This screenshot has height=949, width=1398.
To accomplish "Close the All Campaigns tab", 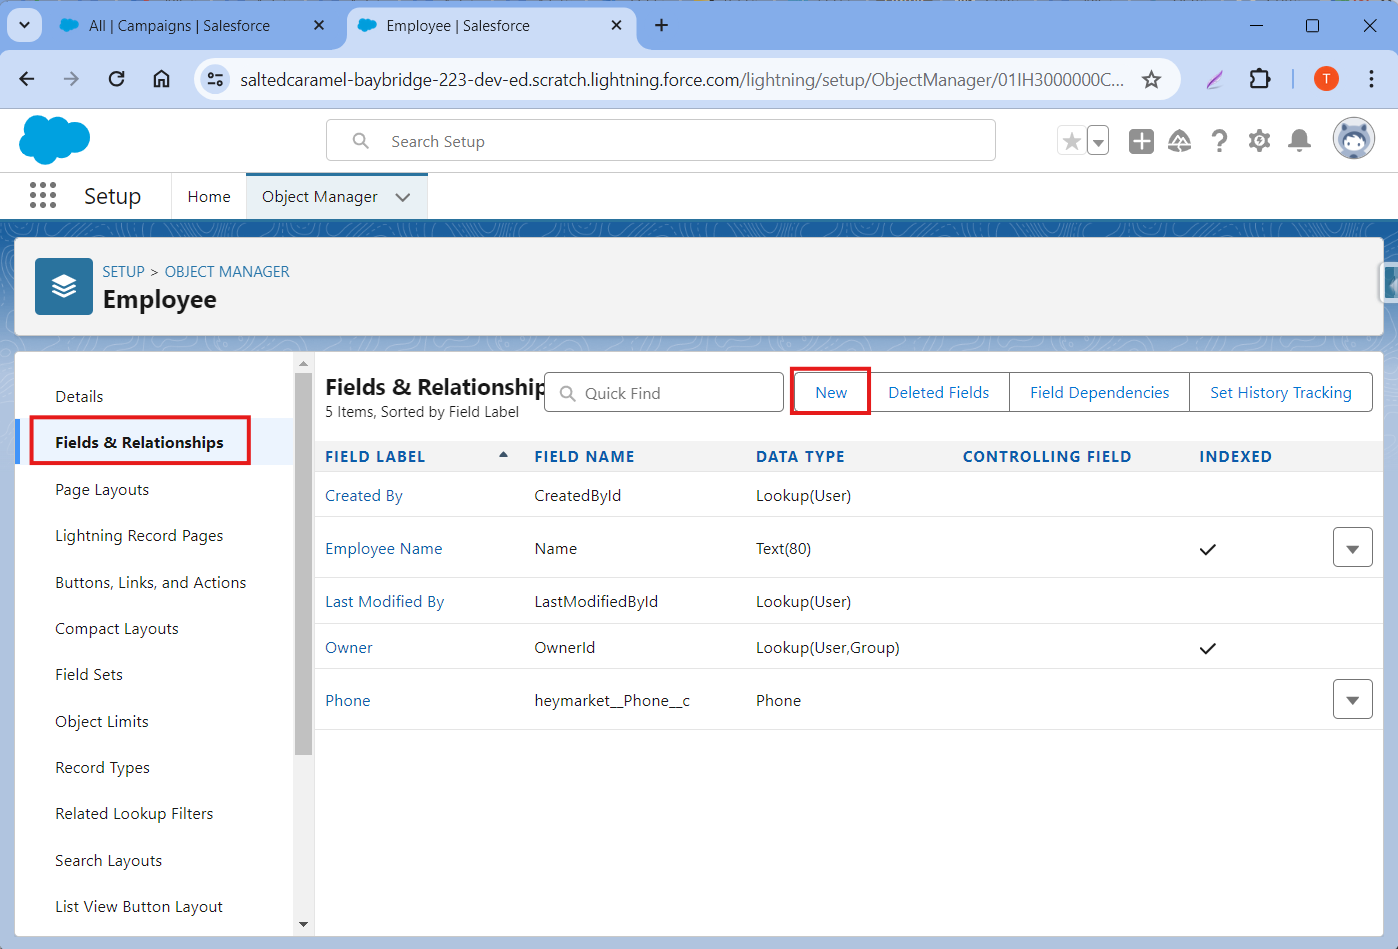I will click(319, 25).
